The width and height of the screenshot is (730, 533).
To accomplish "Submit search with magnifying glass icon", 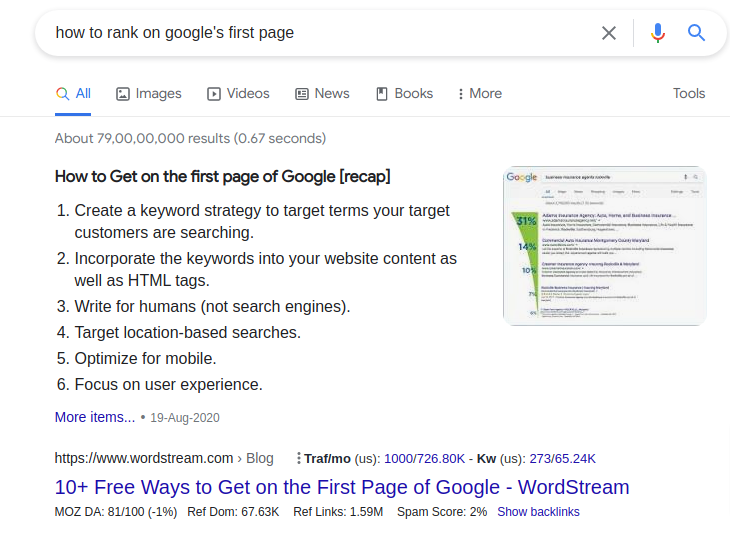I will point(696,33).
